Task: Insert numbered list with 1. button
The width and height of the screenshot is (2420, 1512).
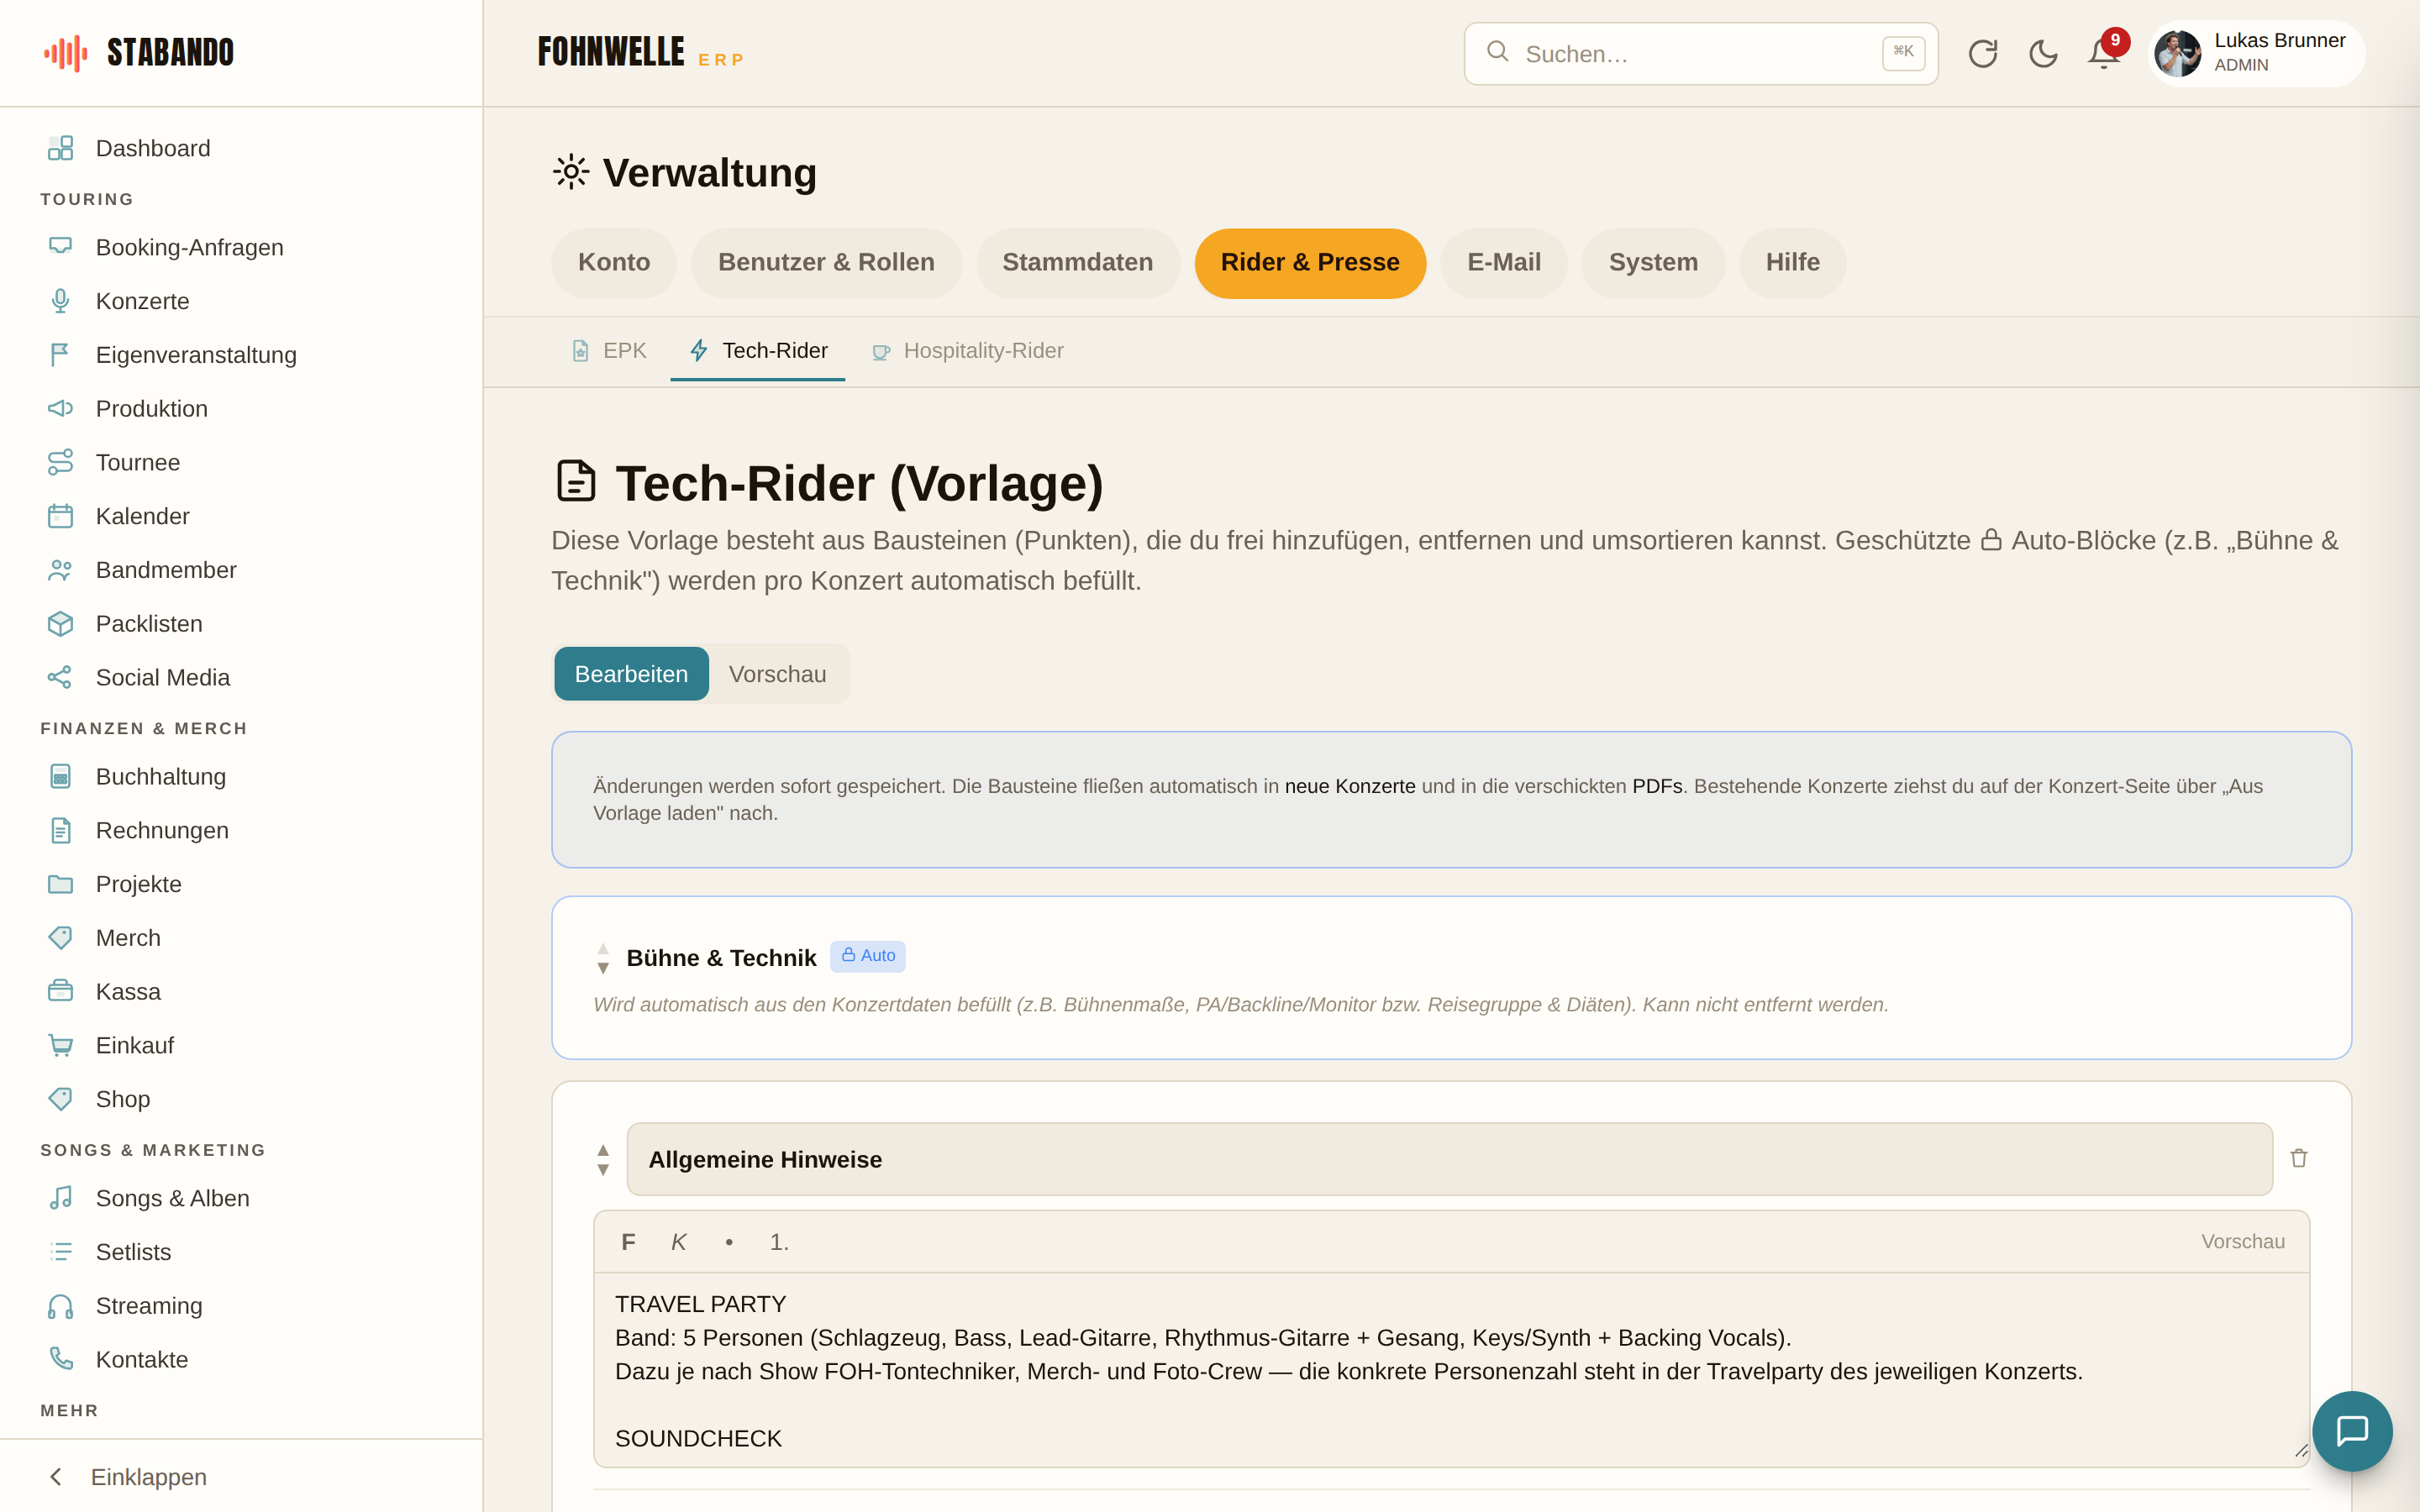Action: pyautogui.click(x=779, y=1242)
